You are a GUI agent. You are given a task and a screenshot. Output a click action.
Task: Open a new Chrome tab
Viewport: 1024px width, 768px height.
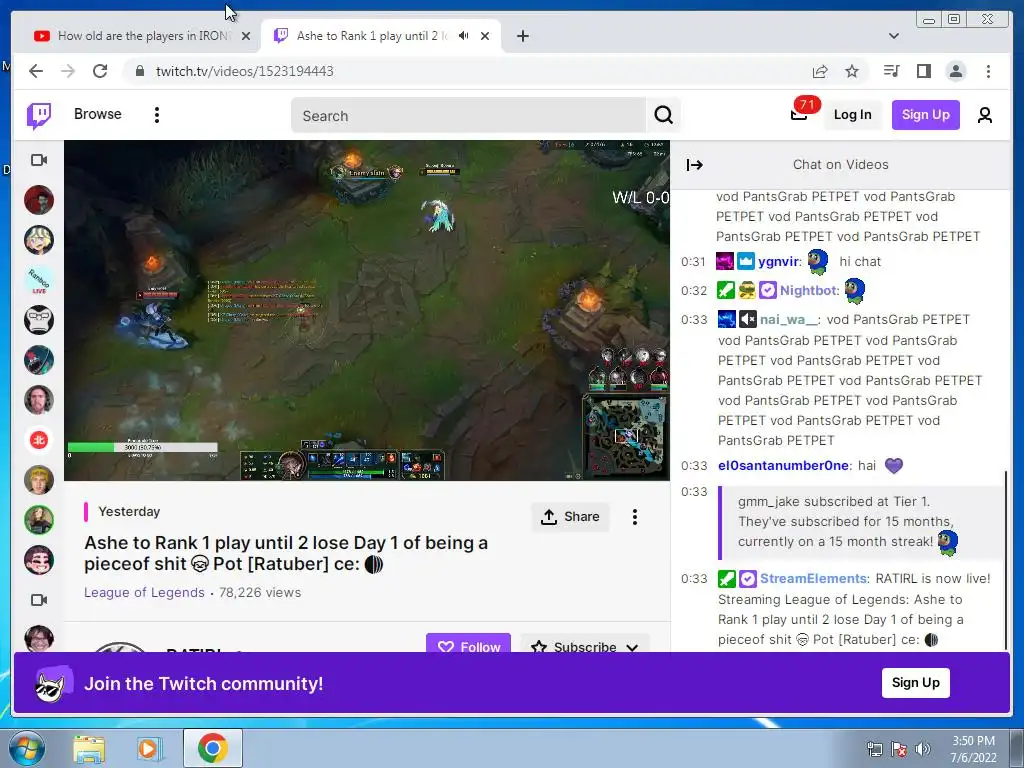pos(522,36)
